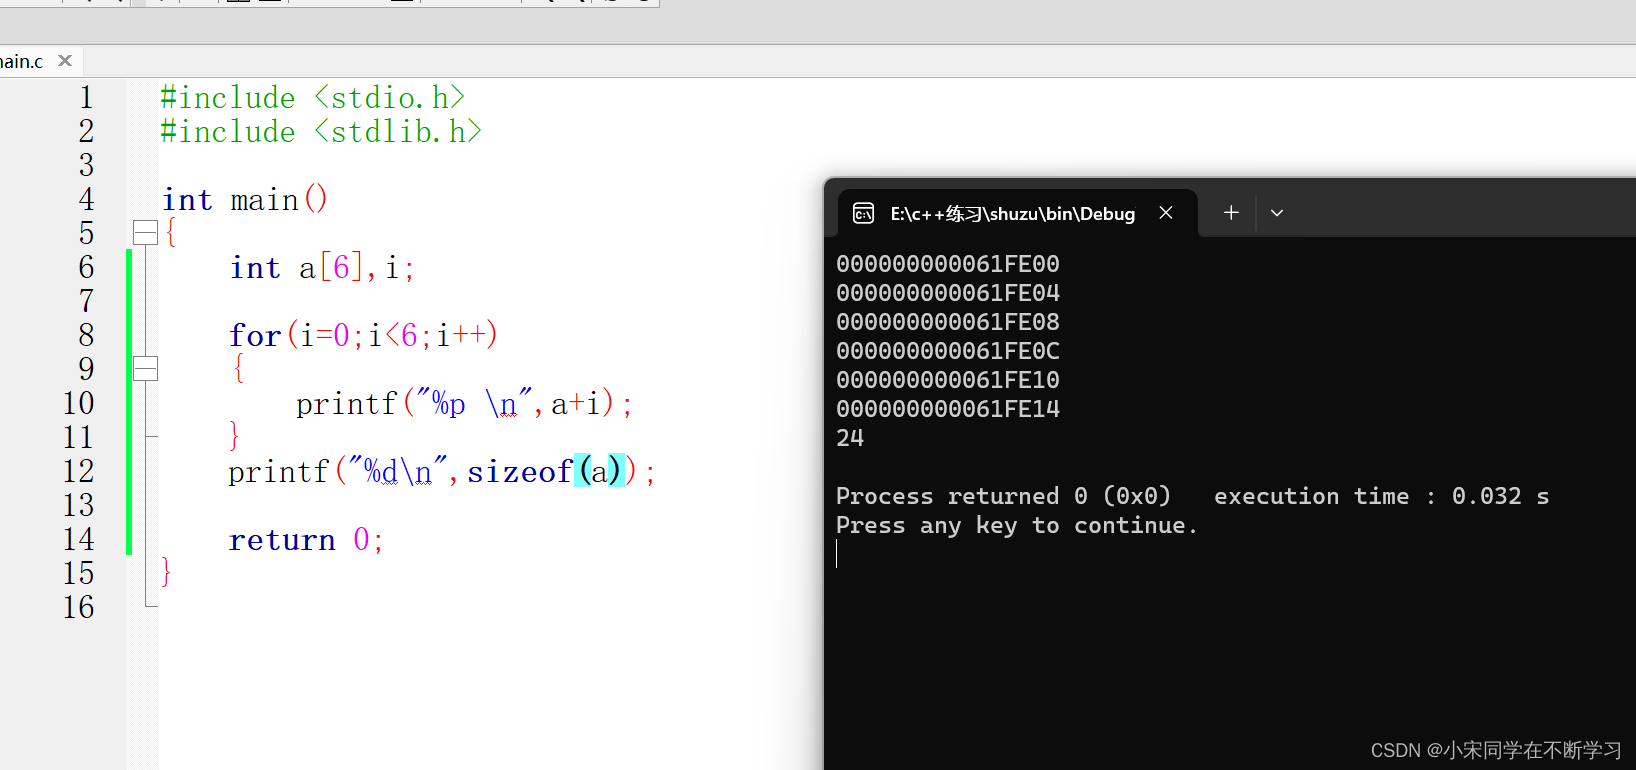The width and height of the screenshot is (1636, 770).
Task: Click the for(i=0;i<6;i++) statement
Action: pos(364,335)
